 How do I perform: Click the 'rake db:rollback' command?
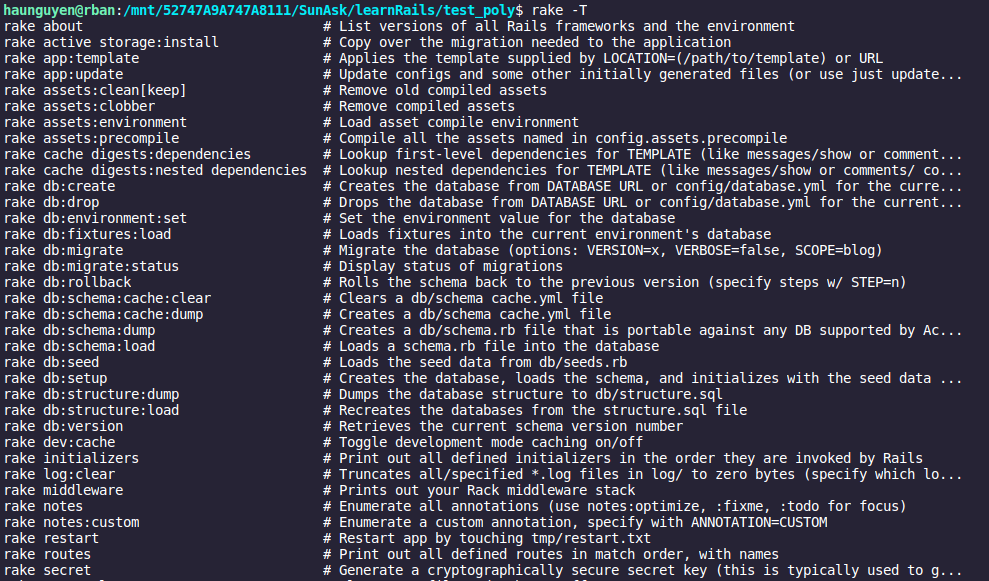pyautogui.click(x=67, y=282)
